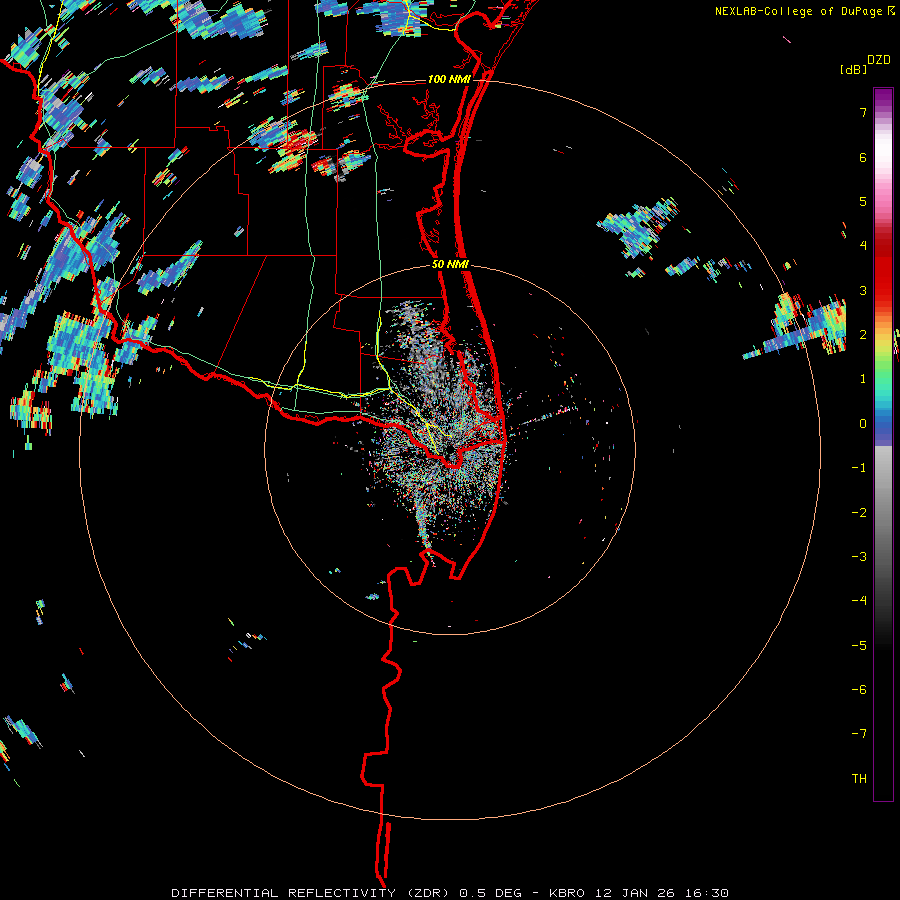This screenshot has width=900, height=900.
Task: Click the 7 value on color scale
Action: coord(863,112)
